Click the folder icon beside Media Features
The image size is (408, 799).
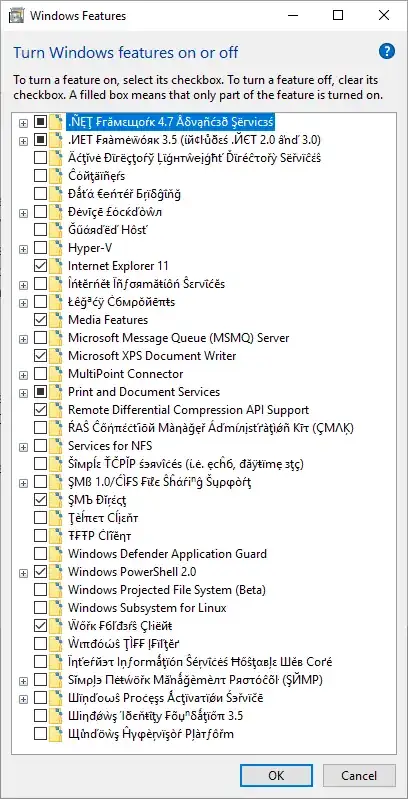click(57, 320)
